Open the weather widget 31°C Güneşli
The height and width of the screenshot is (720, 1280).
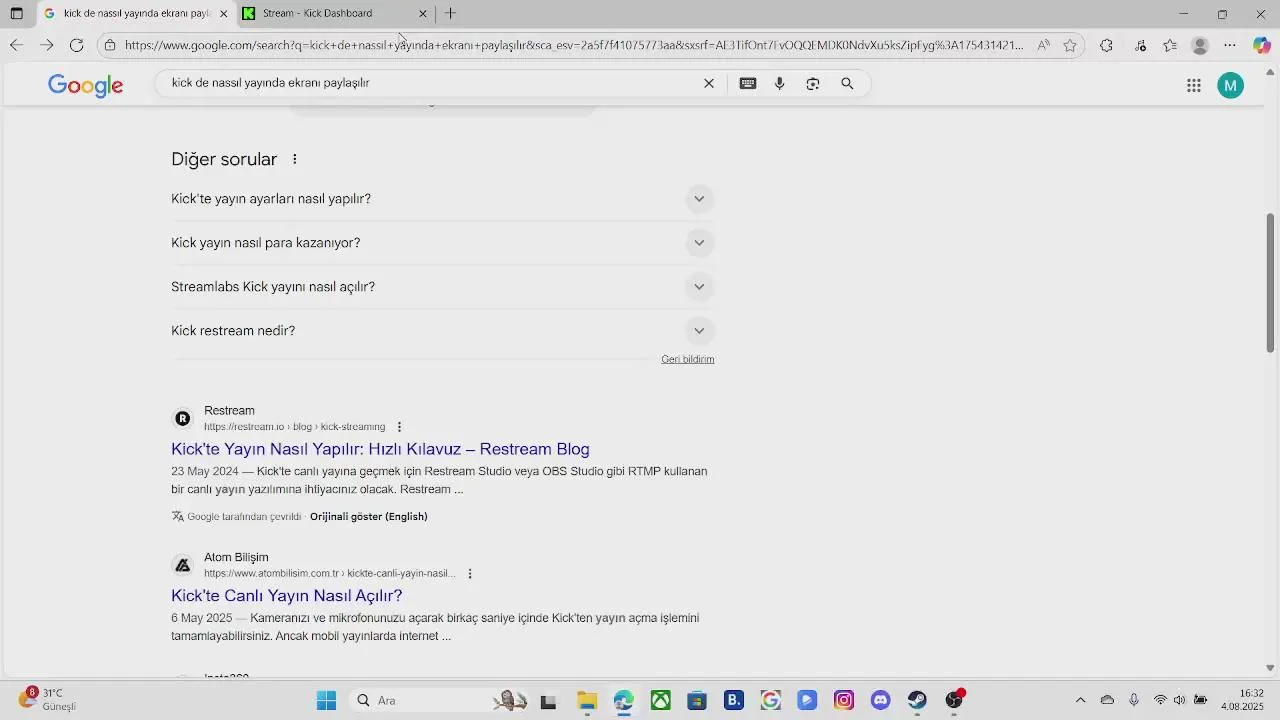(48, 699)
